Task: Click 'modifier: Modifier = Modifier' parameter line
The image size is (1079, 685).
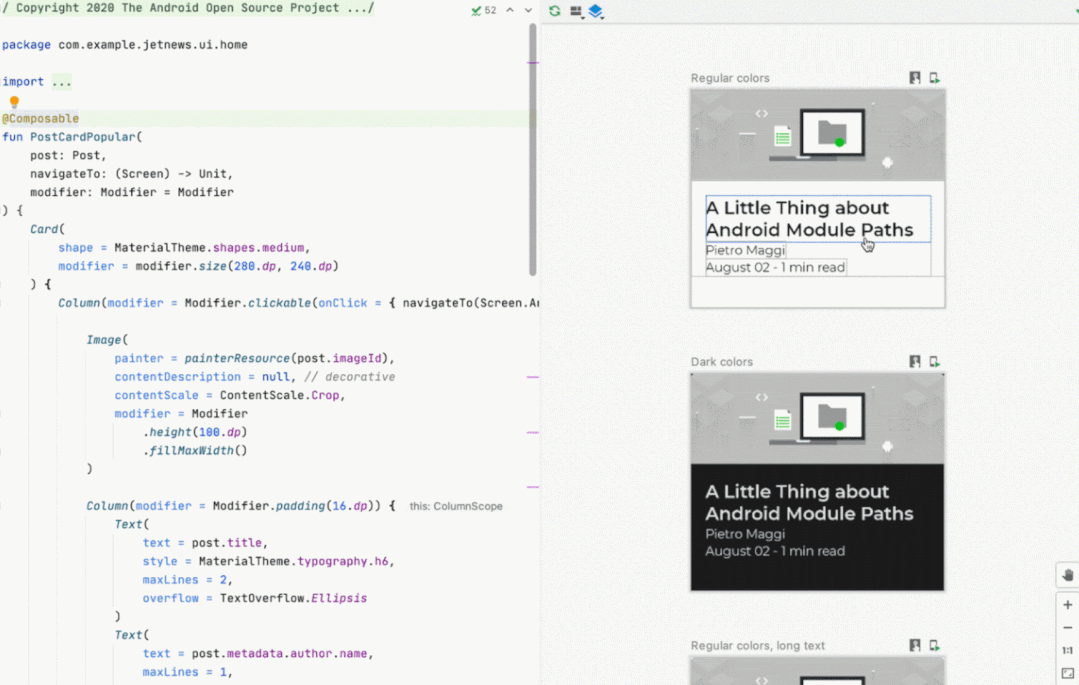Action: pyautogui.click(x=131, y=192)
